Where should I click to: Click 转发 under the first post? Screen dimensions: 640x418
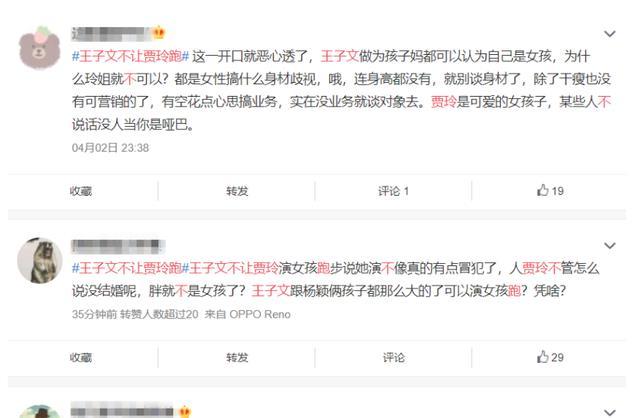click(x=237, y=191)
